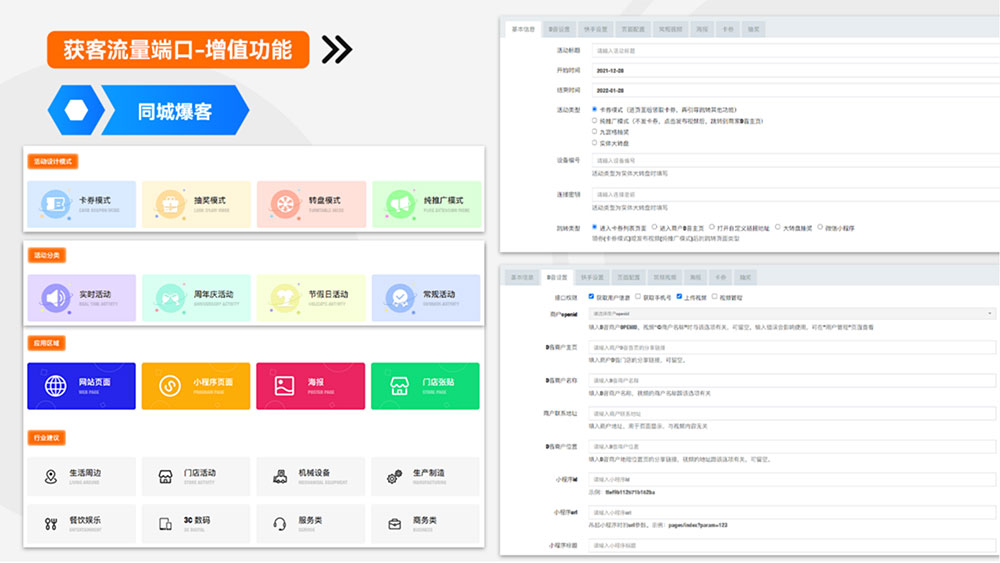Viewport: 1000px width, 563px height.
Task: Open the 小程序页面 mini program tile
Action: [196, 385]
